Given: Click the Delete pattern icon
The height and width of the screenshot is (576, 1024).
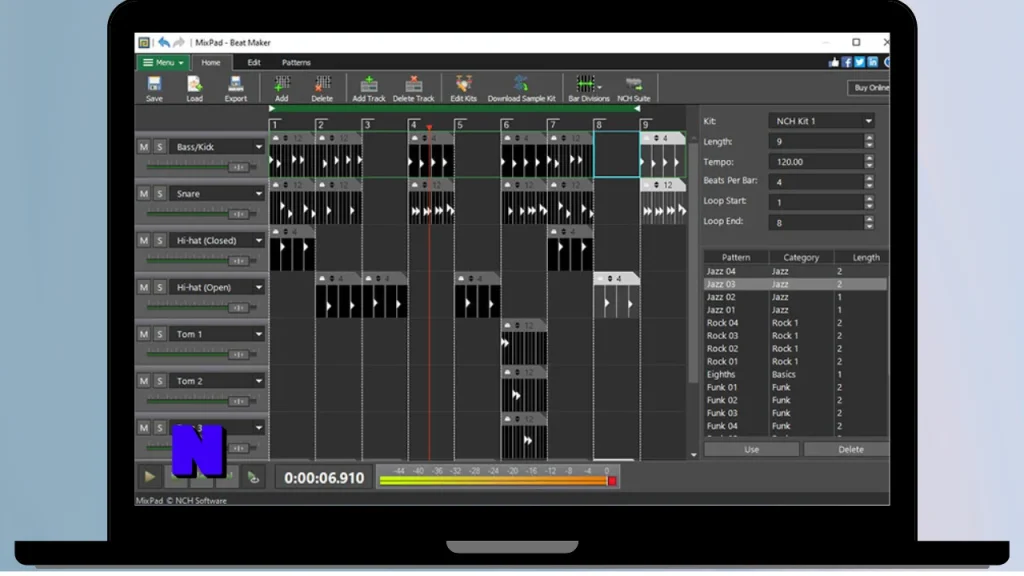Looking at the screenshot, I should (x=322, y=88).
